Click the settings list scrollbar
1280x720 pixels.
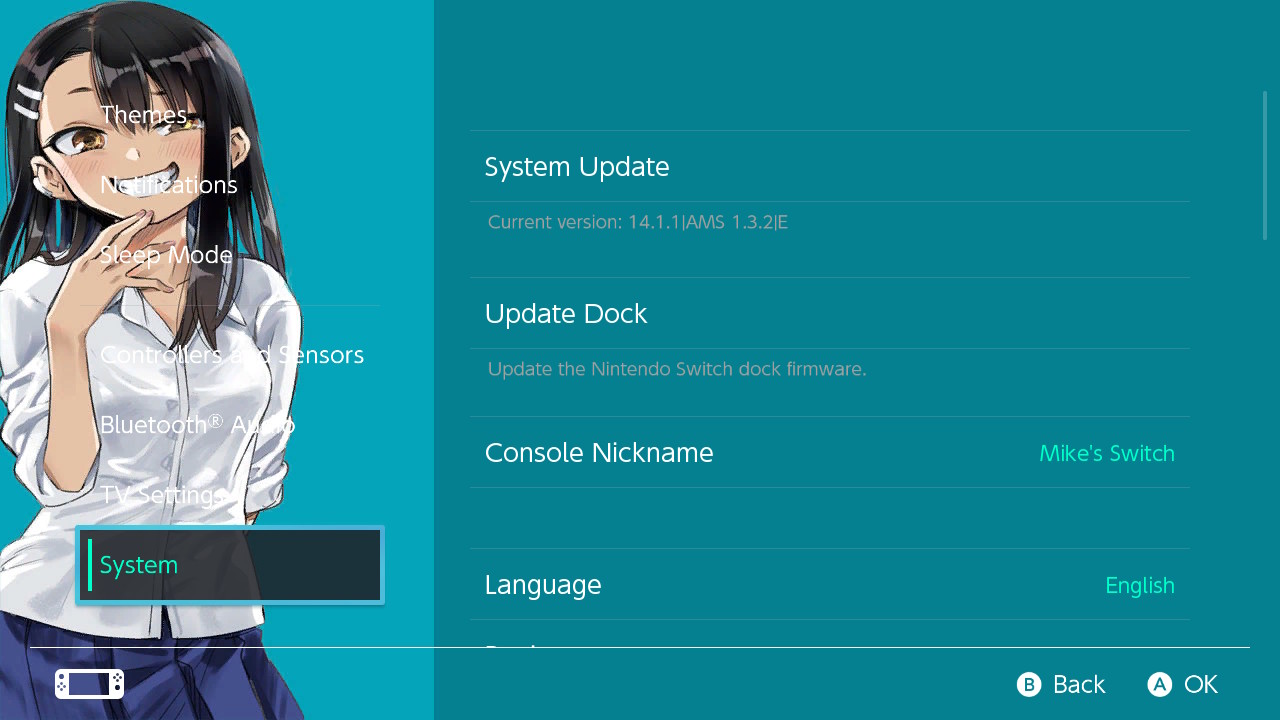(x=1265, y=166)
